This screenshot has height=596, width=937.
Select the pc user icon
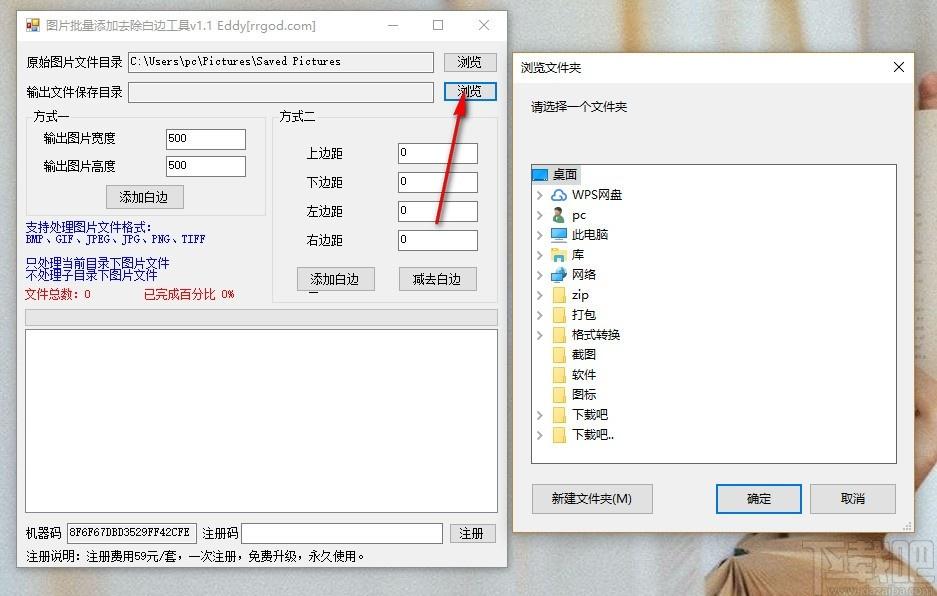[559, 215]
